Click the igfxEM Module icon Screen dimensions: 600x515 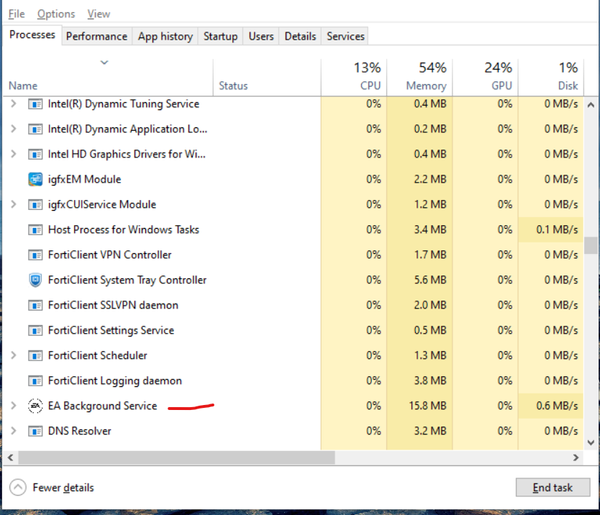pos(35,180)
